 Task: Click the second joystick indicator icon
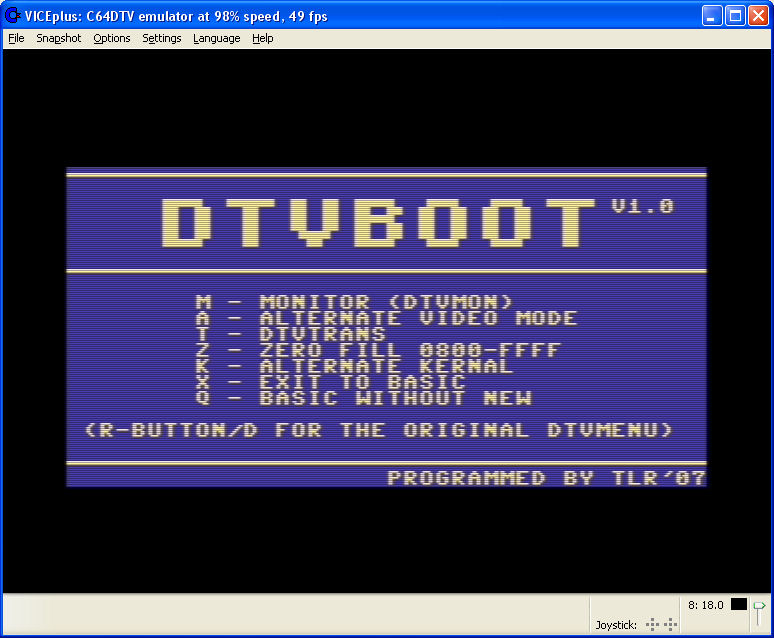tap(670, 625)
